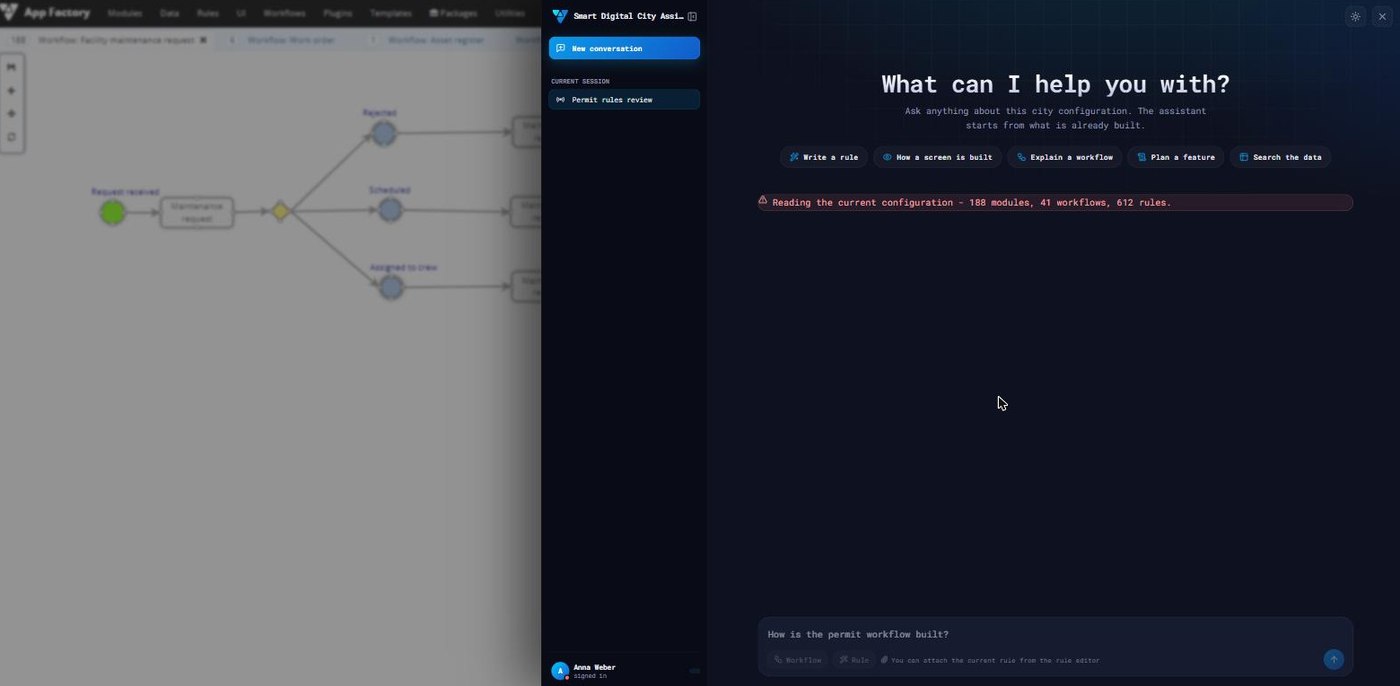
Task: Focus the permit workflow question input
Action: (1055, 634)
